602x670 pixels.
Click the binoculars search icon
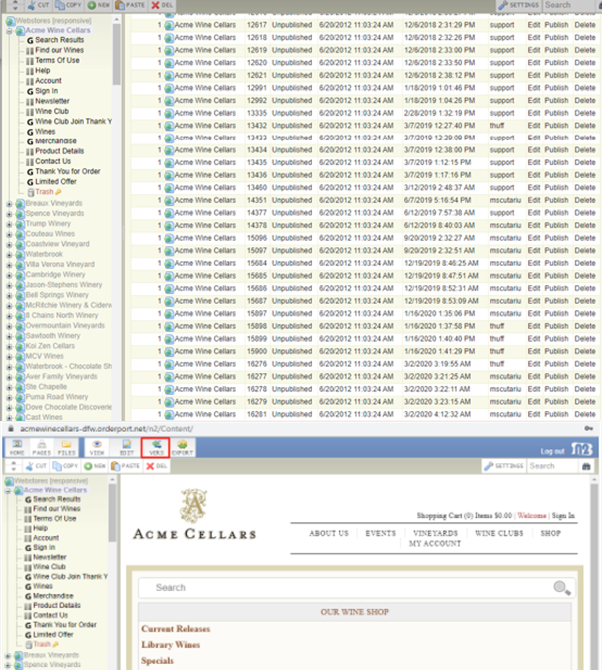(x=586, y=466)
